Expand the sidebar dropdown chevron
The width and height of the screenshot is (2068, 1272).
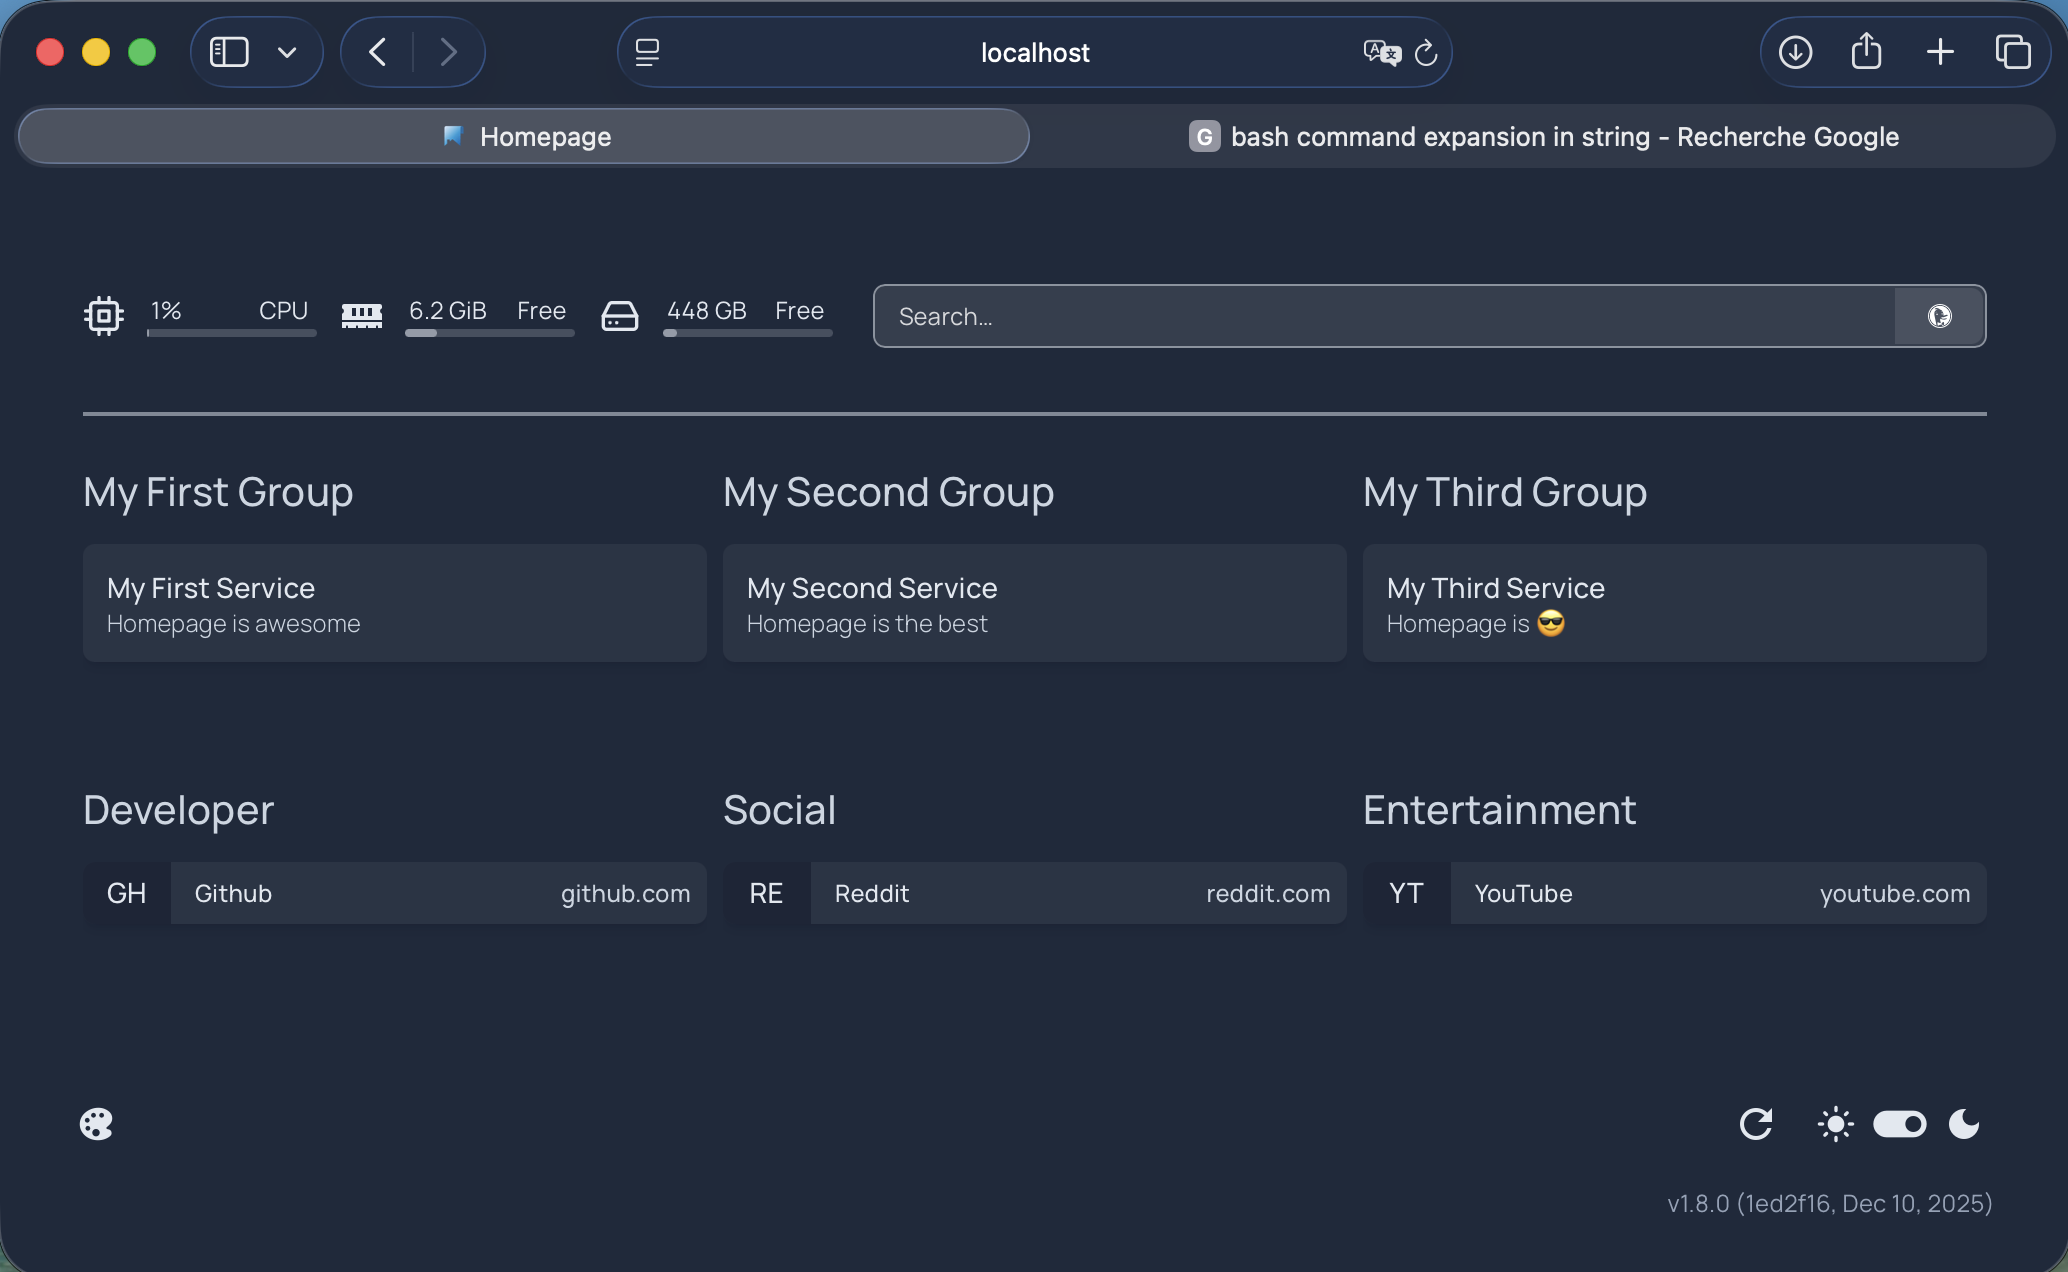[x=287, y=52]
